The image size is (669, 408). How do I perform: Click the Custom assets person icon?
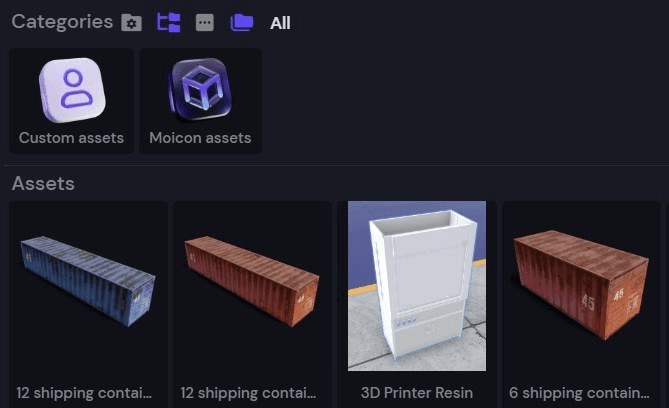click(x=72, y=90)
